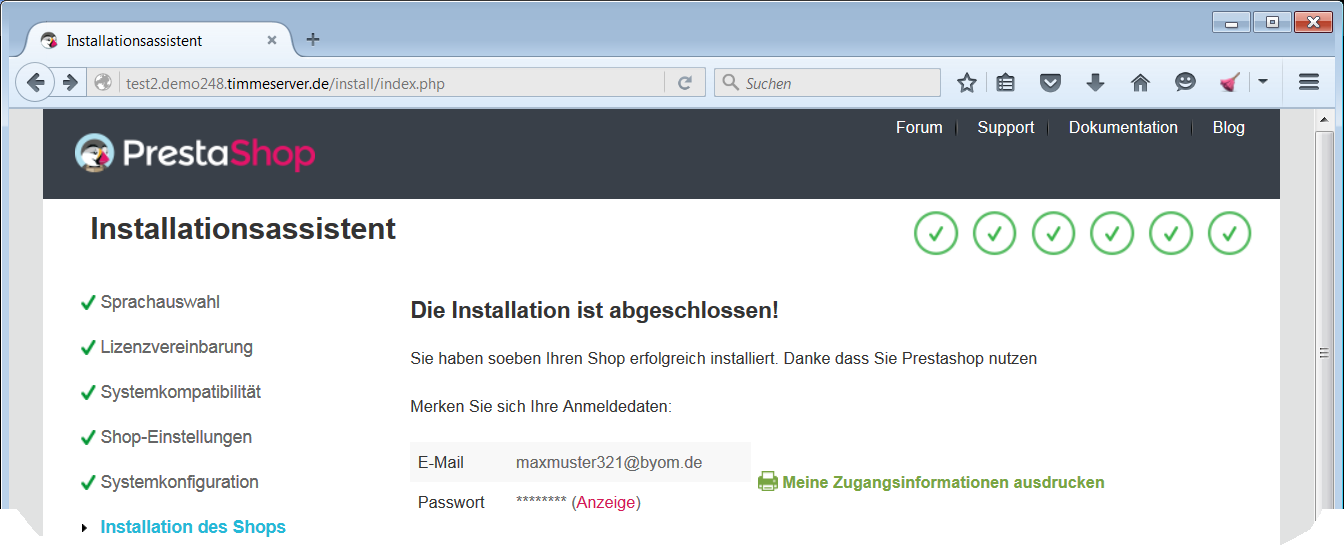Click the scrollbar up arrow
The image size is (1344, 549).
[1324, 119]
